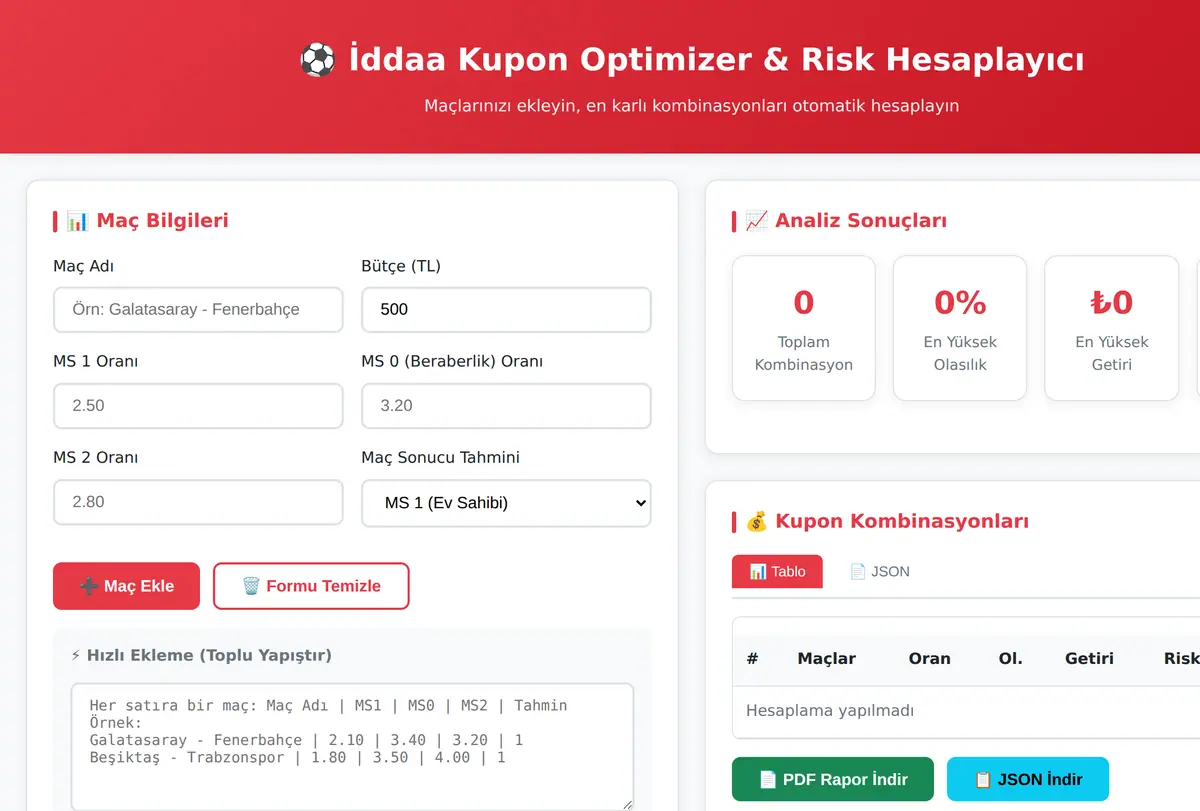Click the money bag icon beside Kupon Kombinasyonları
The width and height of the screenshot is (1200, 811).
coord(757,521)
